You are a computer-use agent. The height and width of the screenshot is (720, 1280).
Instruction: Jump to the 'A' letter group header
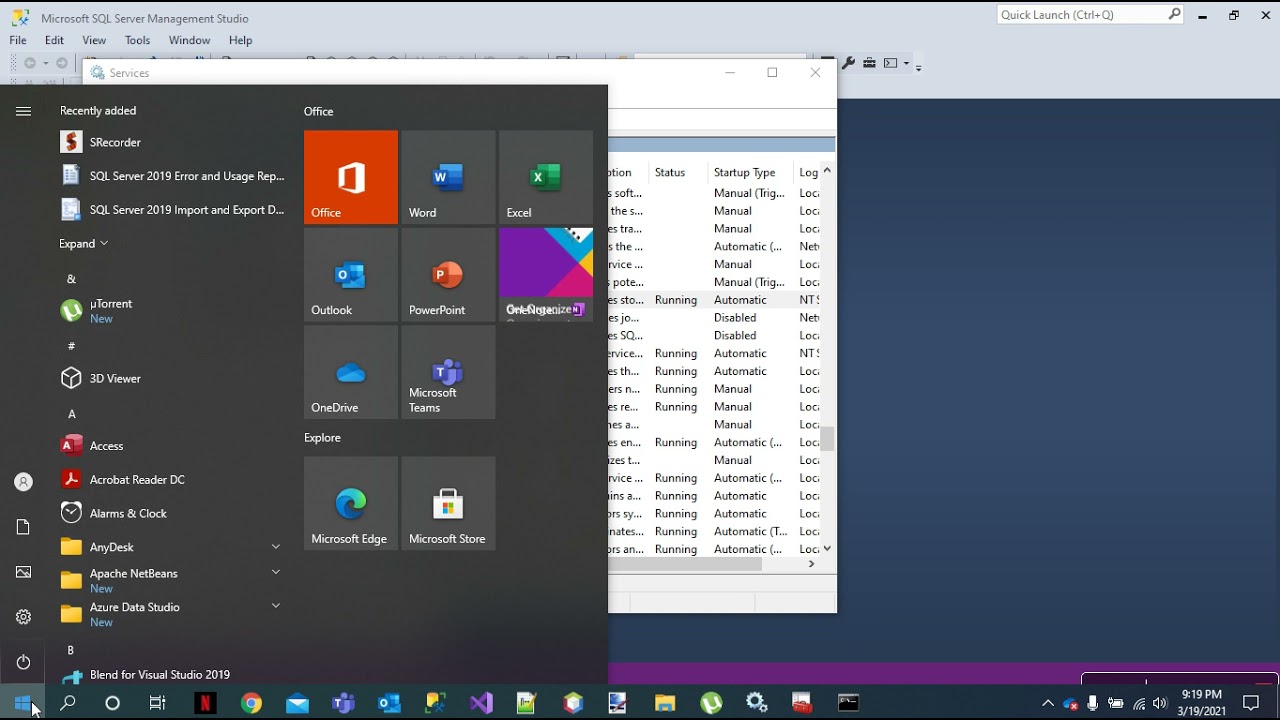pyautogui.click(x=71, y=414)
